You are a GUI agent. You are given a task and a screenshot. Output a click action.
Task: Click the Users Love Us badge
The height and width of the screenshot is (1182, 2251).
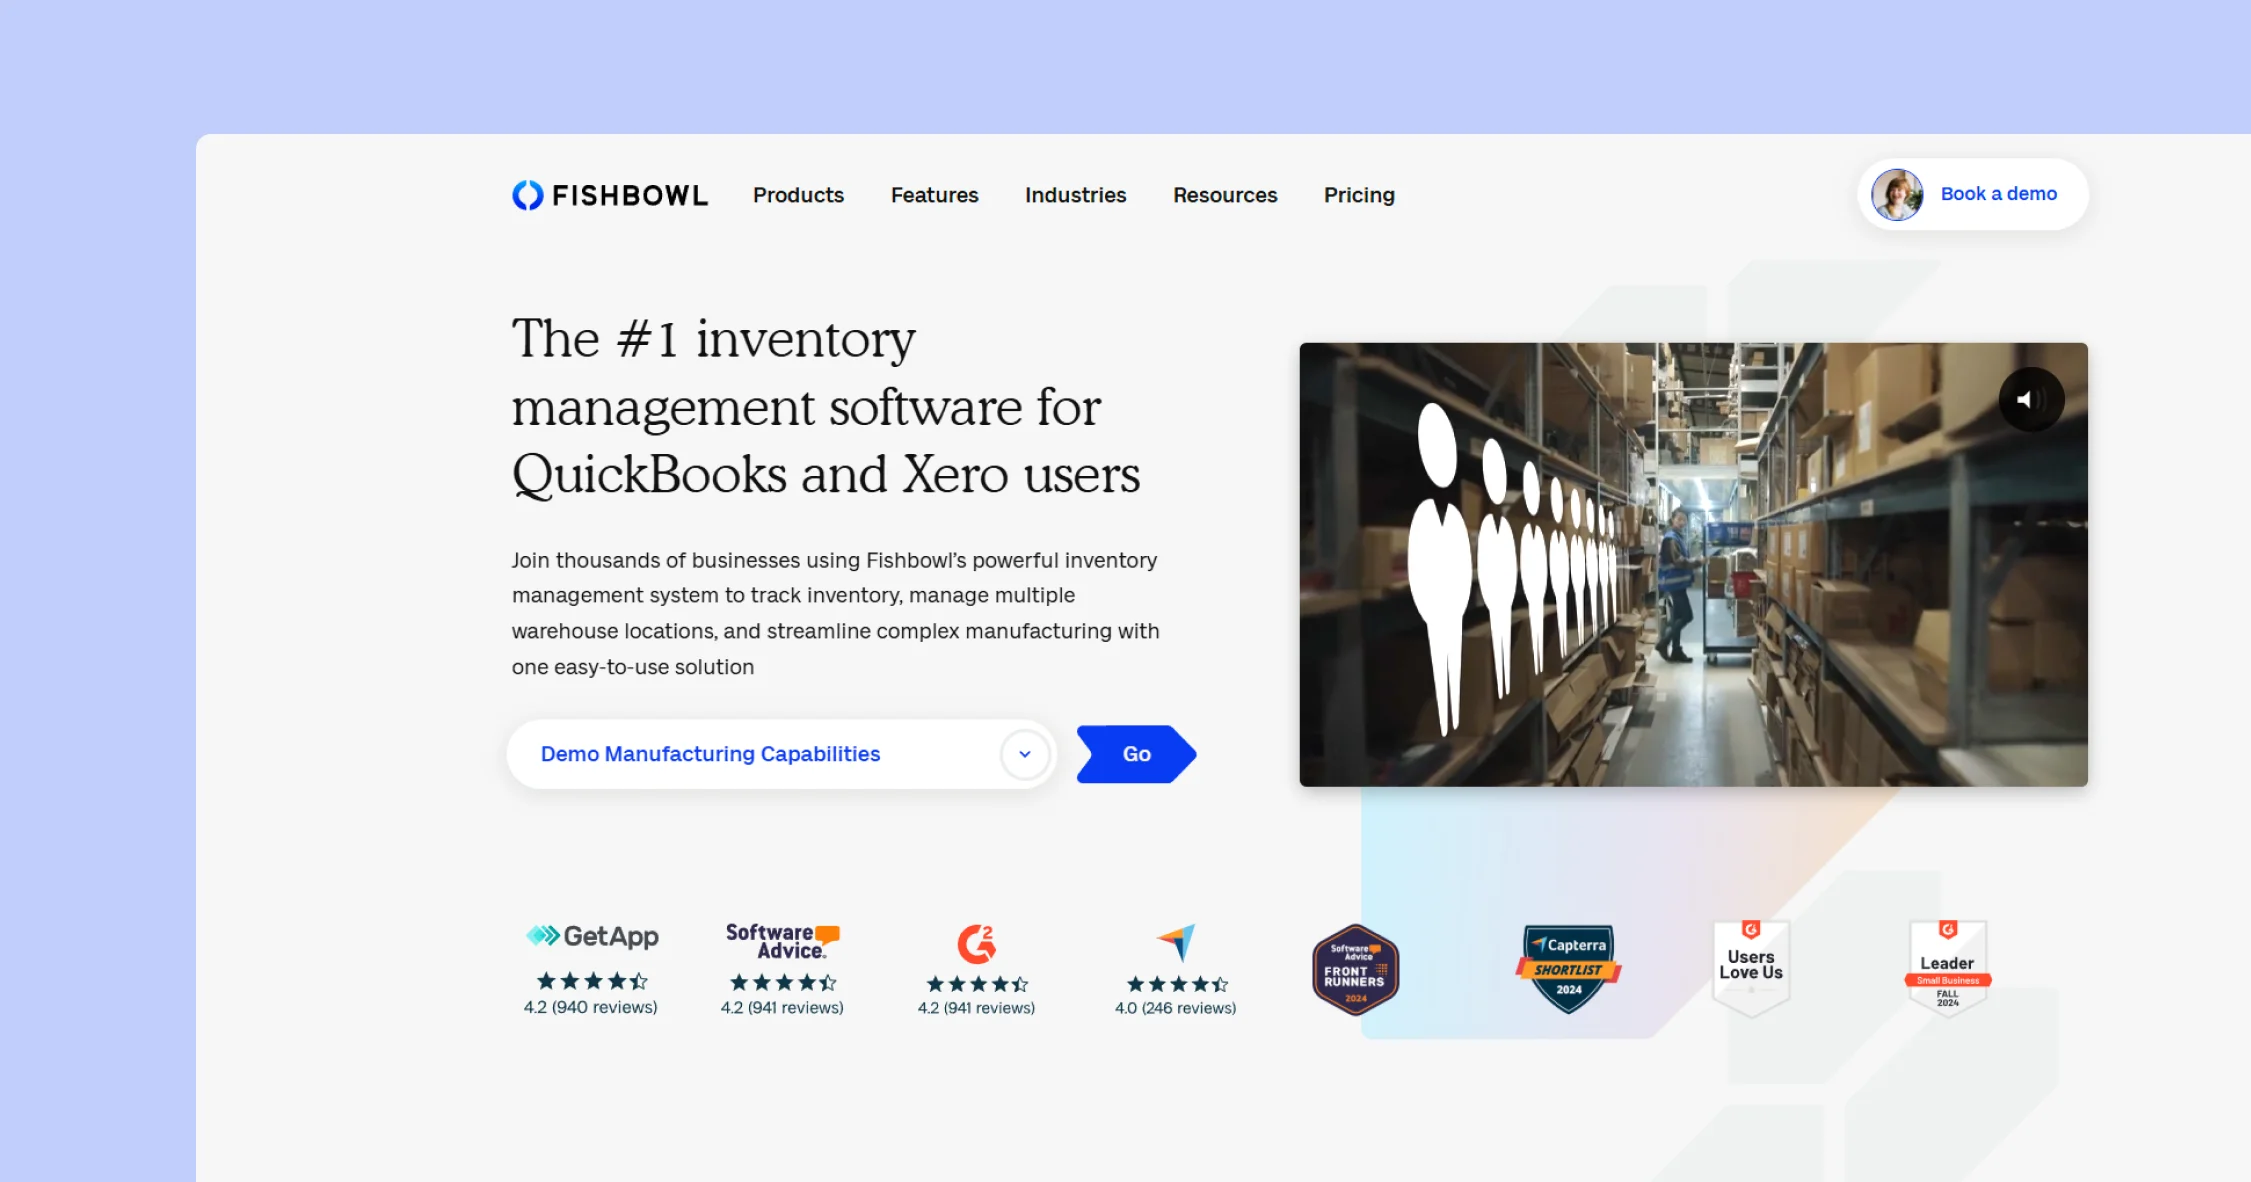click(x=1751, y=968)
